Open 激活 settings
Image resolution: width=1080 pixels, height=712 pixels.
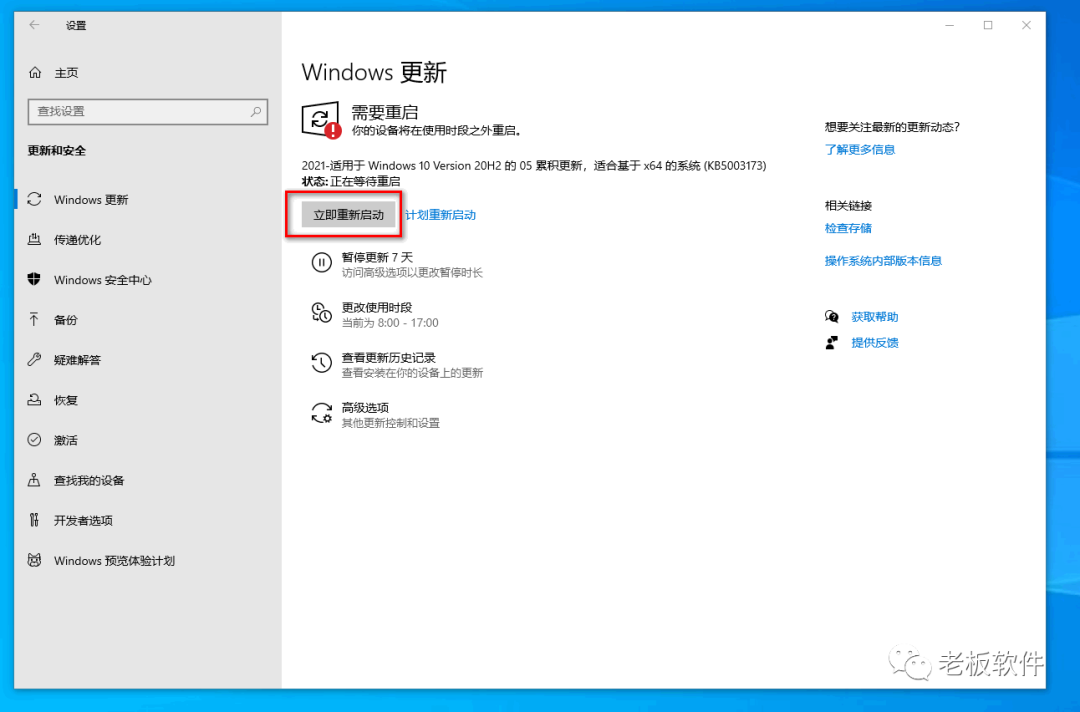click(147, 439)
